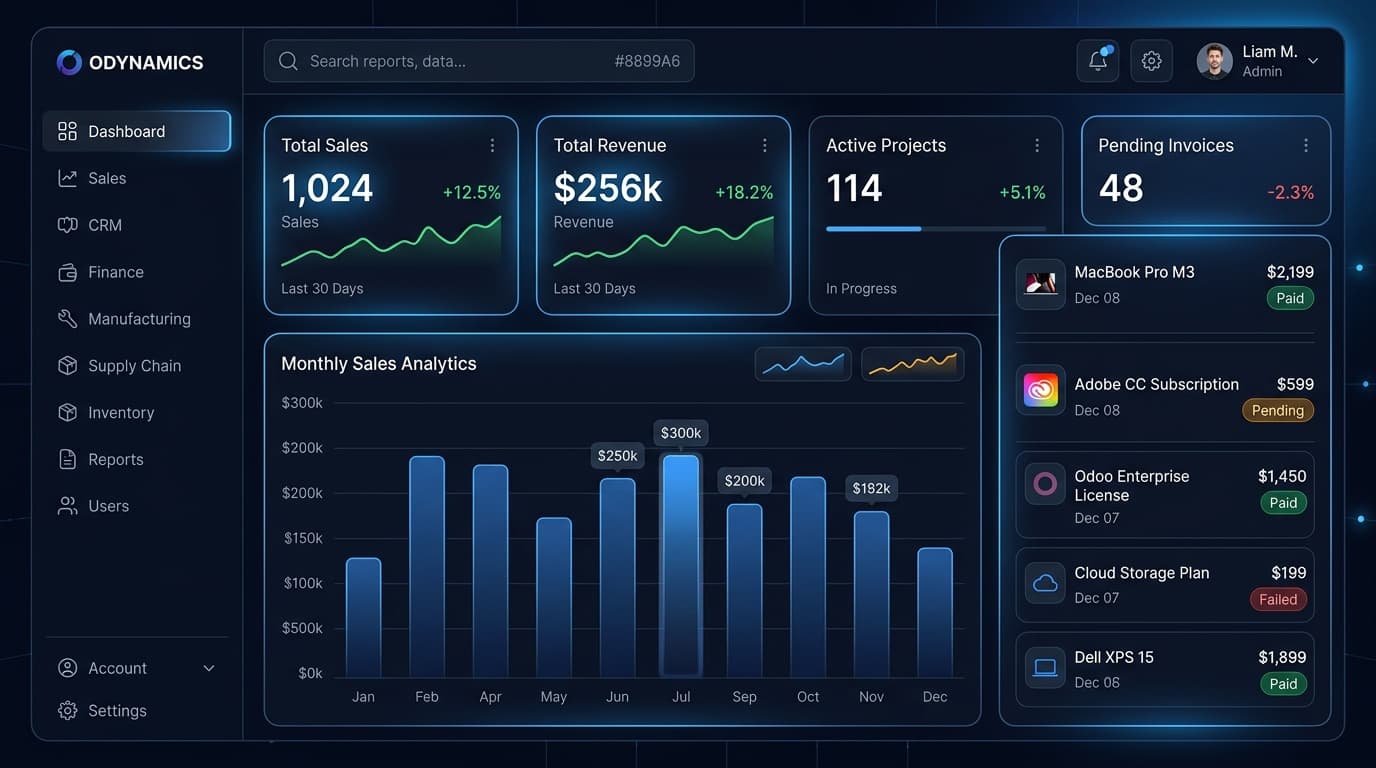Screen dimensions: 1376x768
Task: Focus the Search reports, data field
Action: pos(479,61)
